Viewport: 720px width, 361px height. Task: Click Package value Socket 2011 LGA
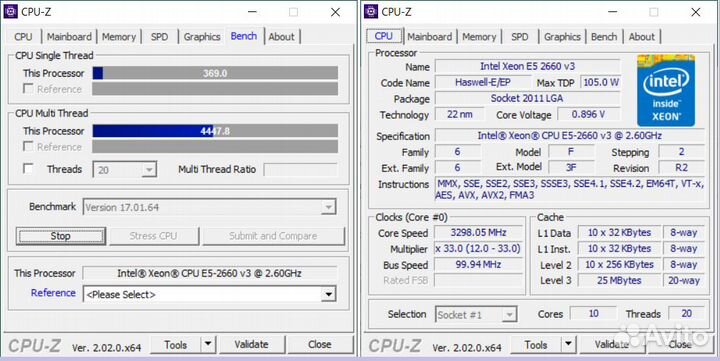528,98
